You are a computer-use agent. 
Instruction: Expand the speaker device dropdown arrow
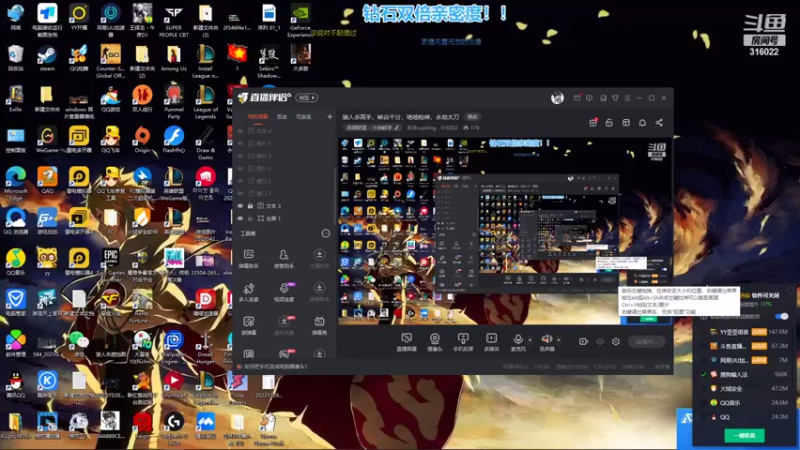[x=559, y=339]
